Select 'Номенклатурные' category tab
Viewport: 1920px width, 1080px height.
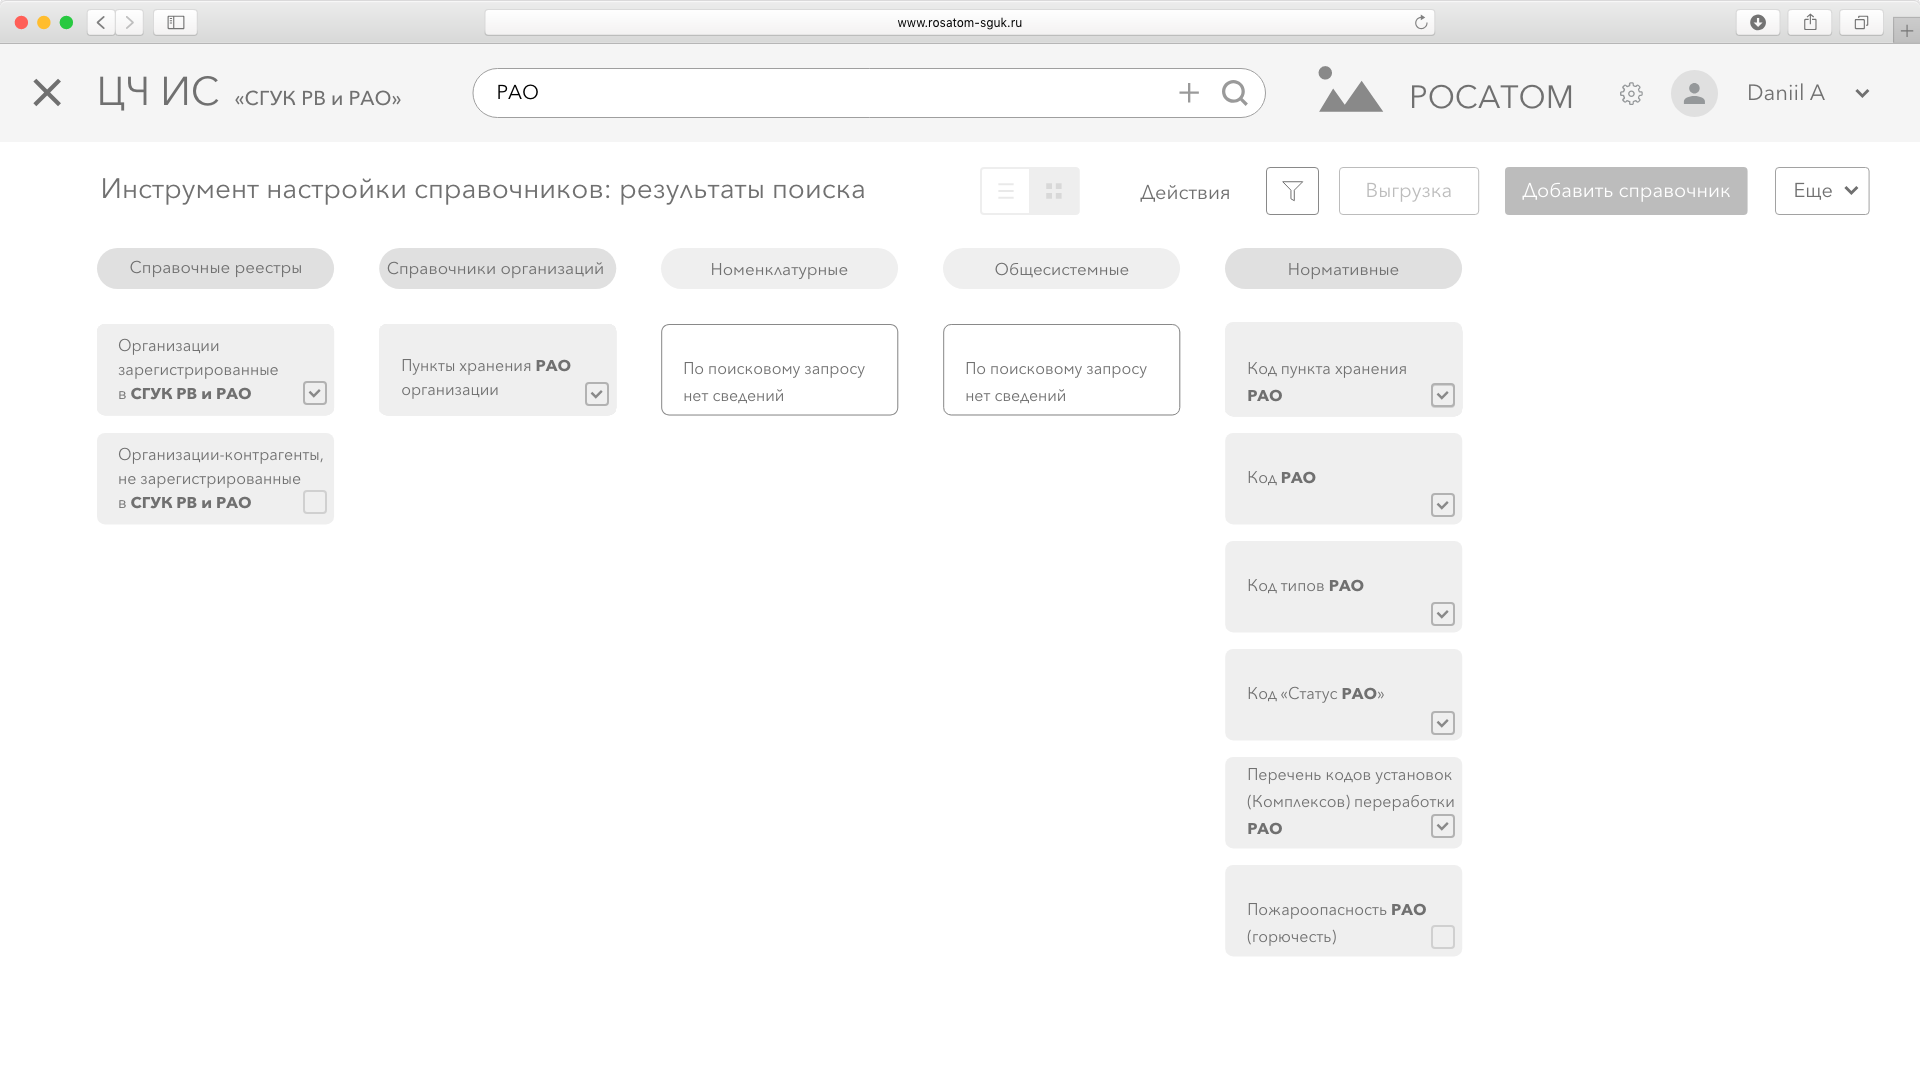coord(779,268)
